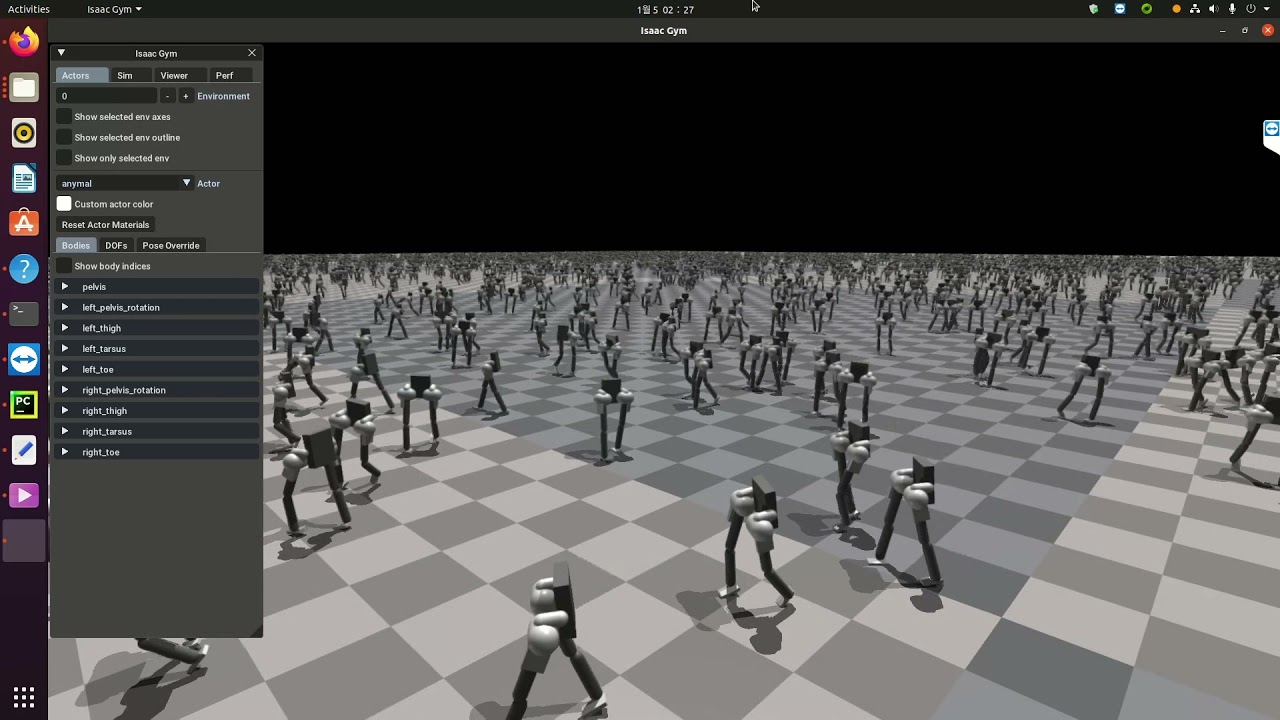Click the Environment index input field
The image size is (1280, 720).
point(107,96)
